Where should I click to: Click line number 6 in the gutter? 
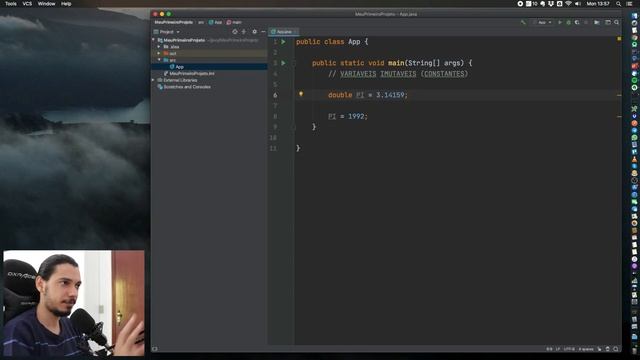(x=275, y=95)
